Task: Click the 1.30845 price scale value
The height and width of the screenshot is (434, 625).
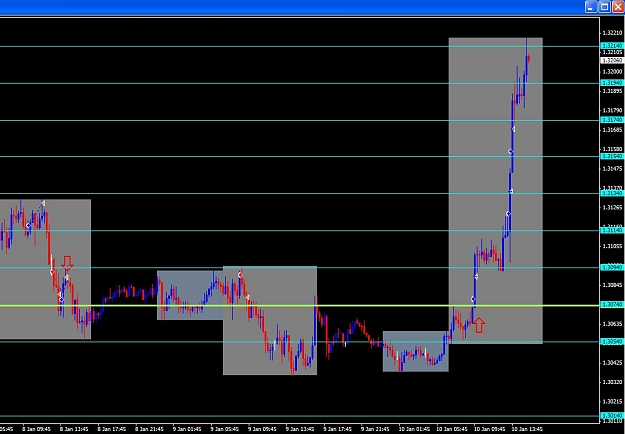Action: [613, 285]
